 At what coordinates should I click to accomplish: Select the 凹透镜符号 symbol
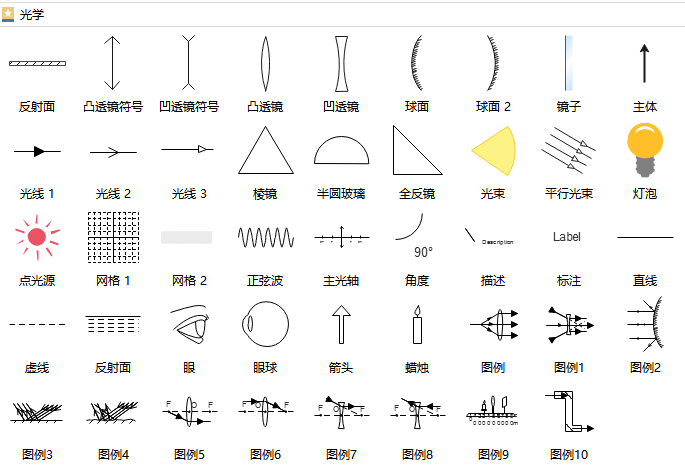188,63
